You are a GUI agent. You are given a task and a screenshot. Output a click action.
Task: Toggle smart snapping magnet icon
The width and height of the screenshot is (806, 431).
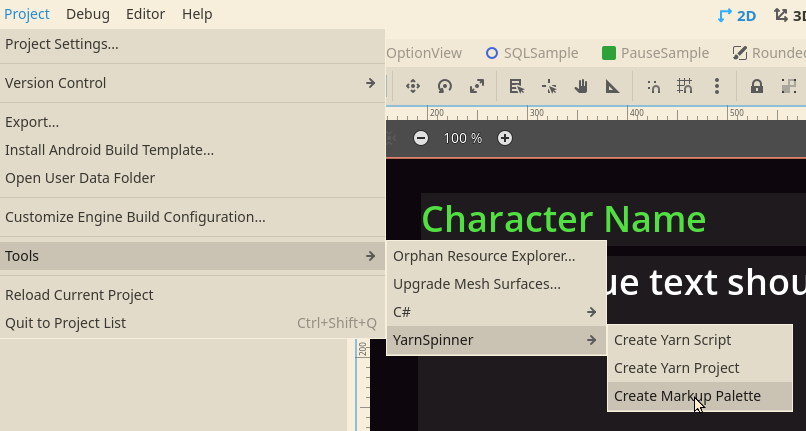pos(653,86)
